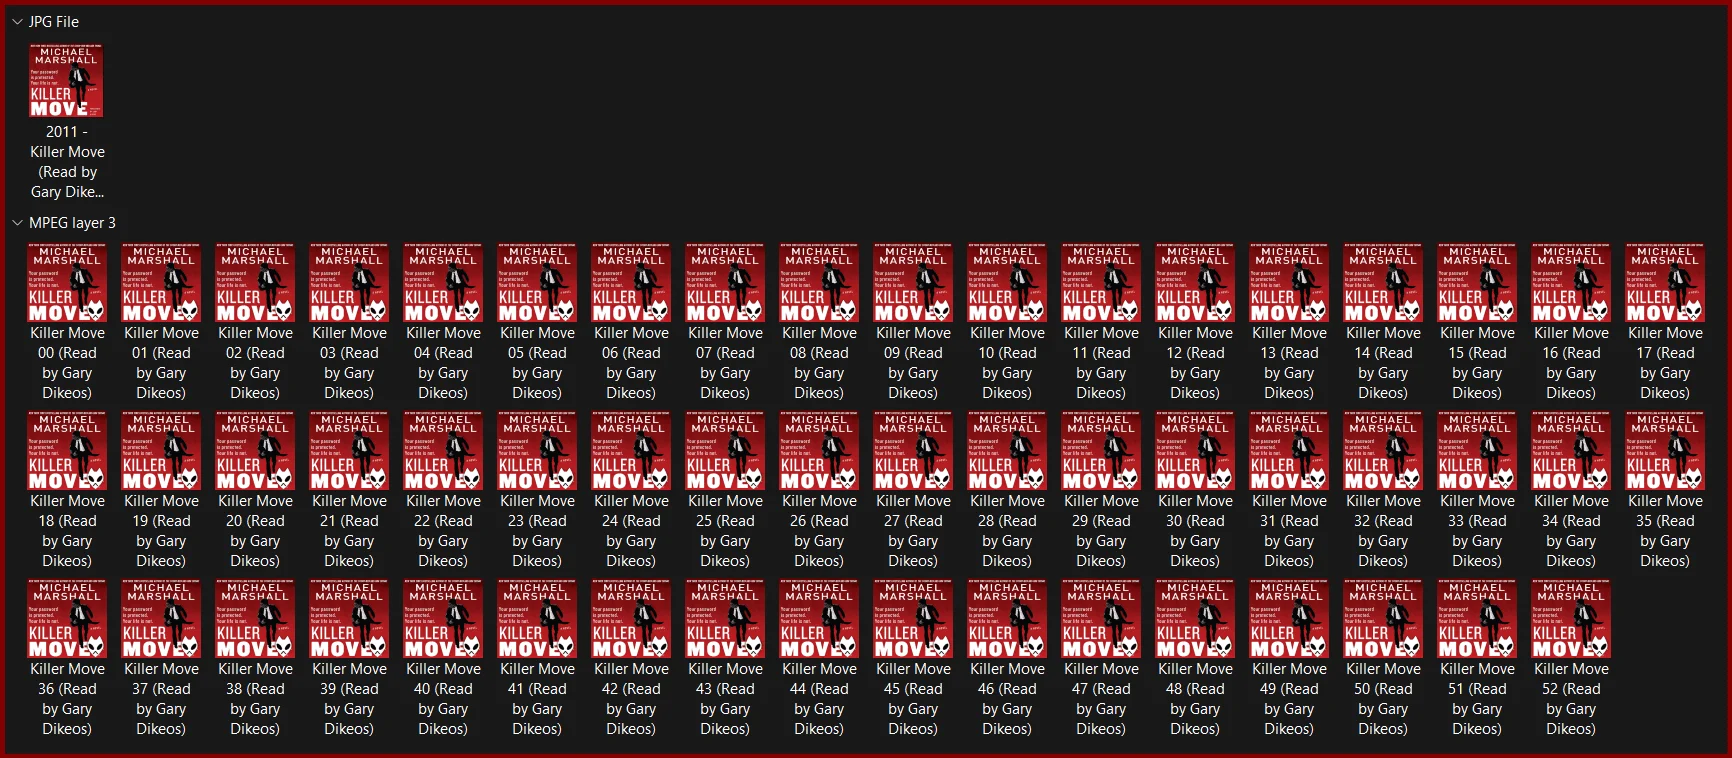This screenshot has width=1732, height=758.
Task: Select Killer Move 50 audio file icon
Action: [x=1383, y=619]
